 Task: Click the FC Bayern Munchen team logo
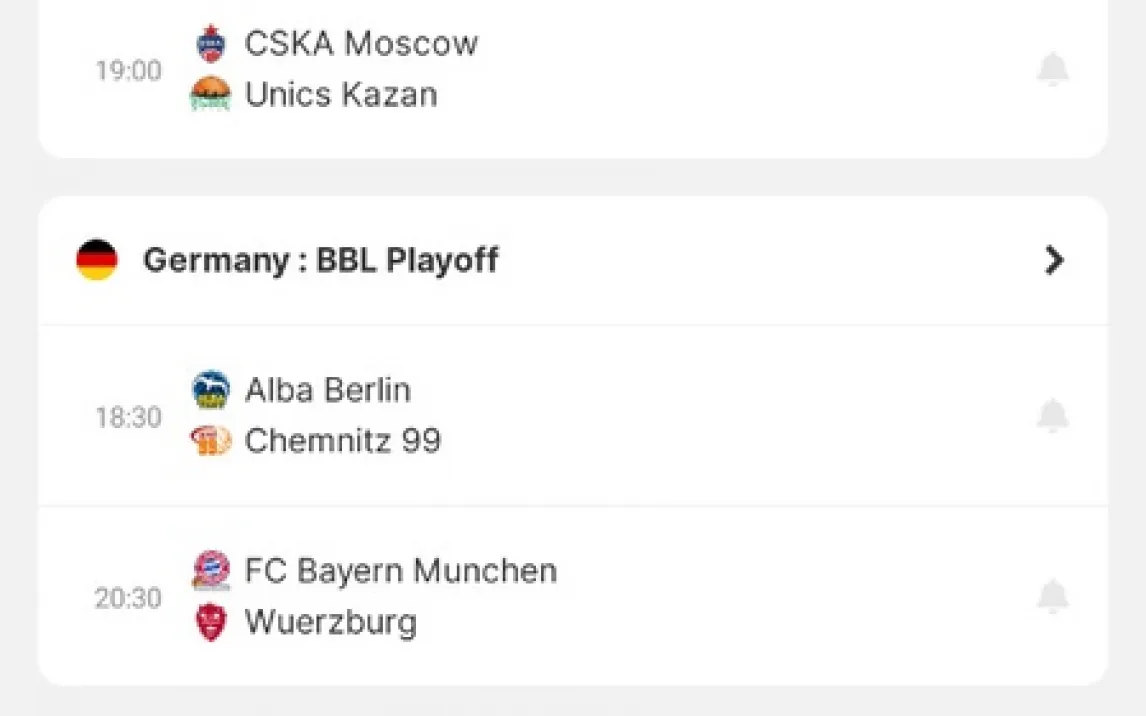coord(211,571)
